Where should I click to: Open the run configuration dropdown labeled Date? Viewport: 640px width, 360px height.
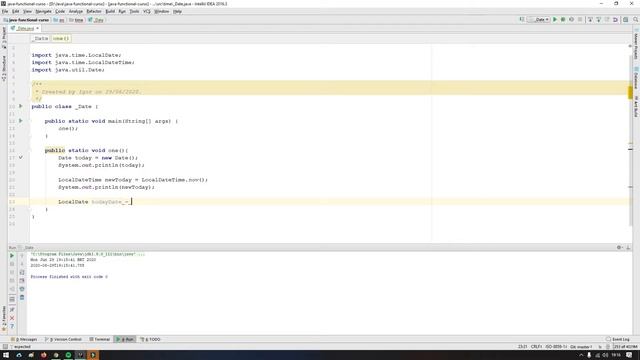(539, 20)
